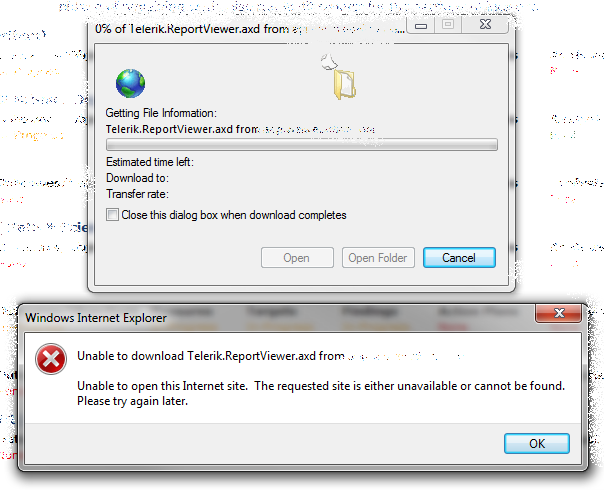Click the download progress bar
The width and height of the screenshot is (604, 490).
coord(302,144)
